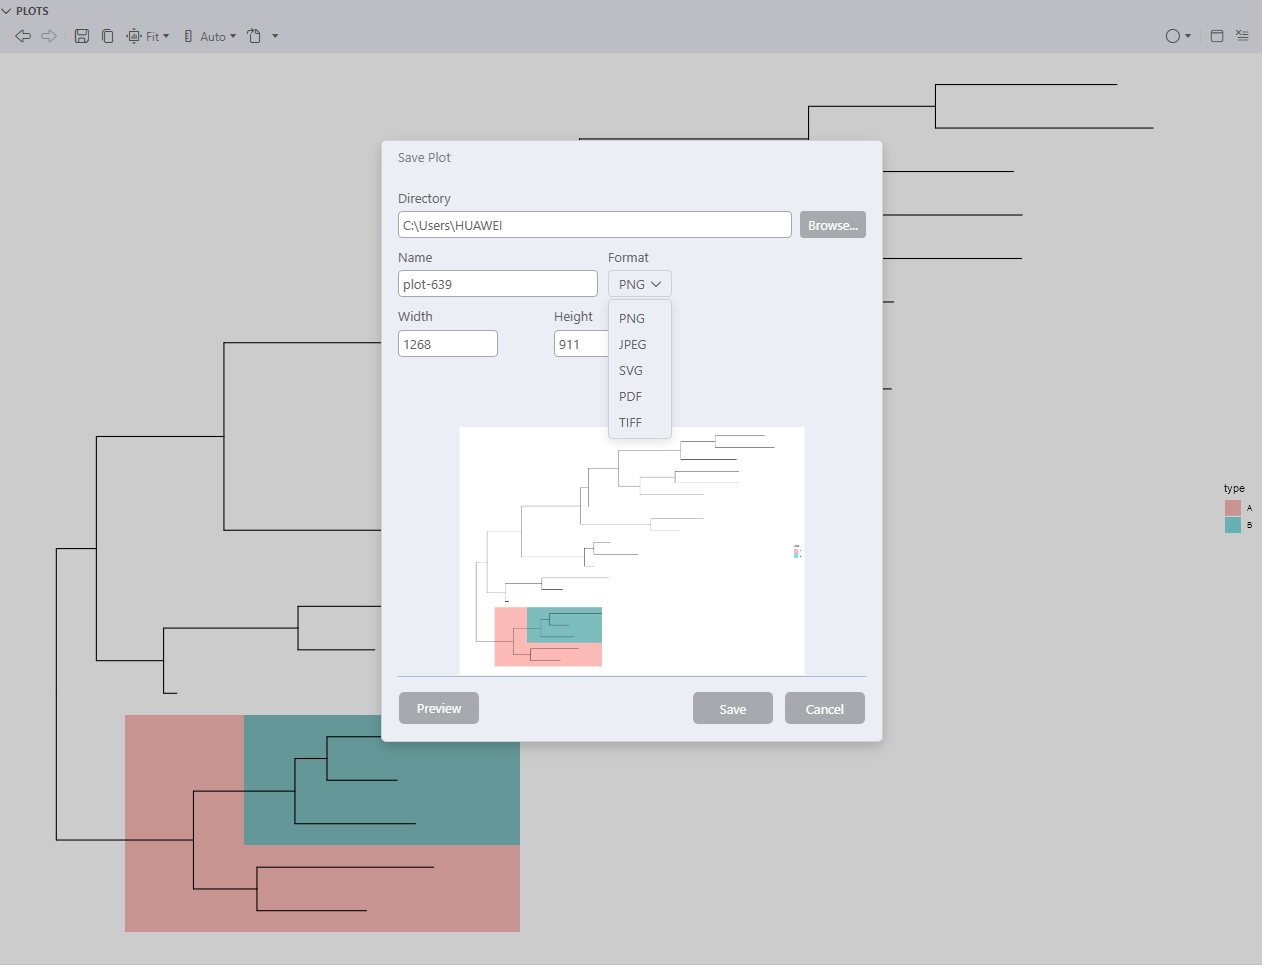Screen dimensions: 1262x965
Task: Click the save plot floppy disk icon
Action: [x=82, y=36]
